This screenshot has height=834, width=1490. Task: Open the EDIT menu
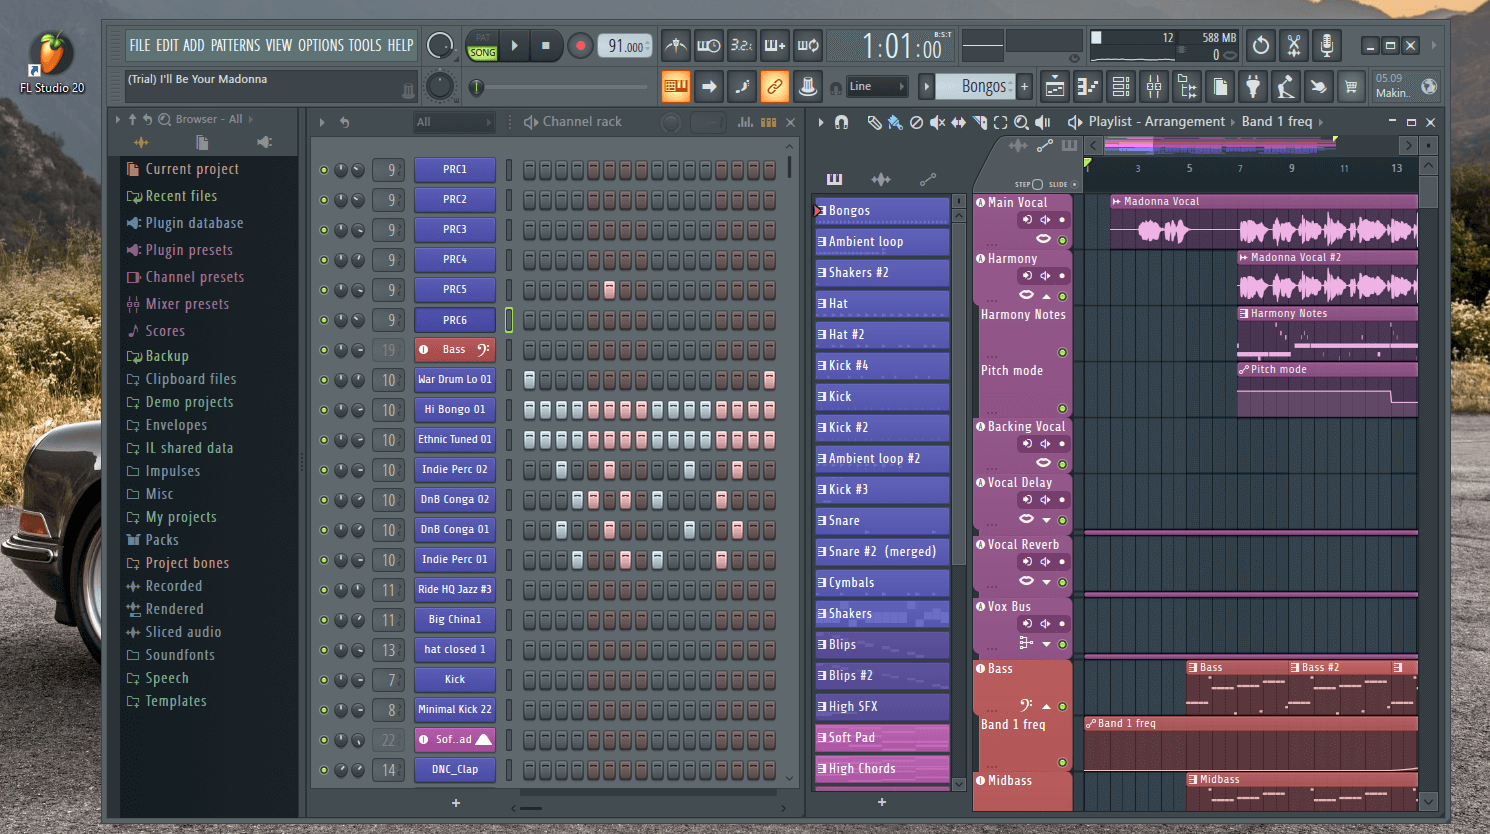pos(166,46)
